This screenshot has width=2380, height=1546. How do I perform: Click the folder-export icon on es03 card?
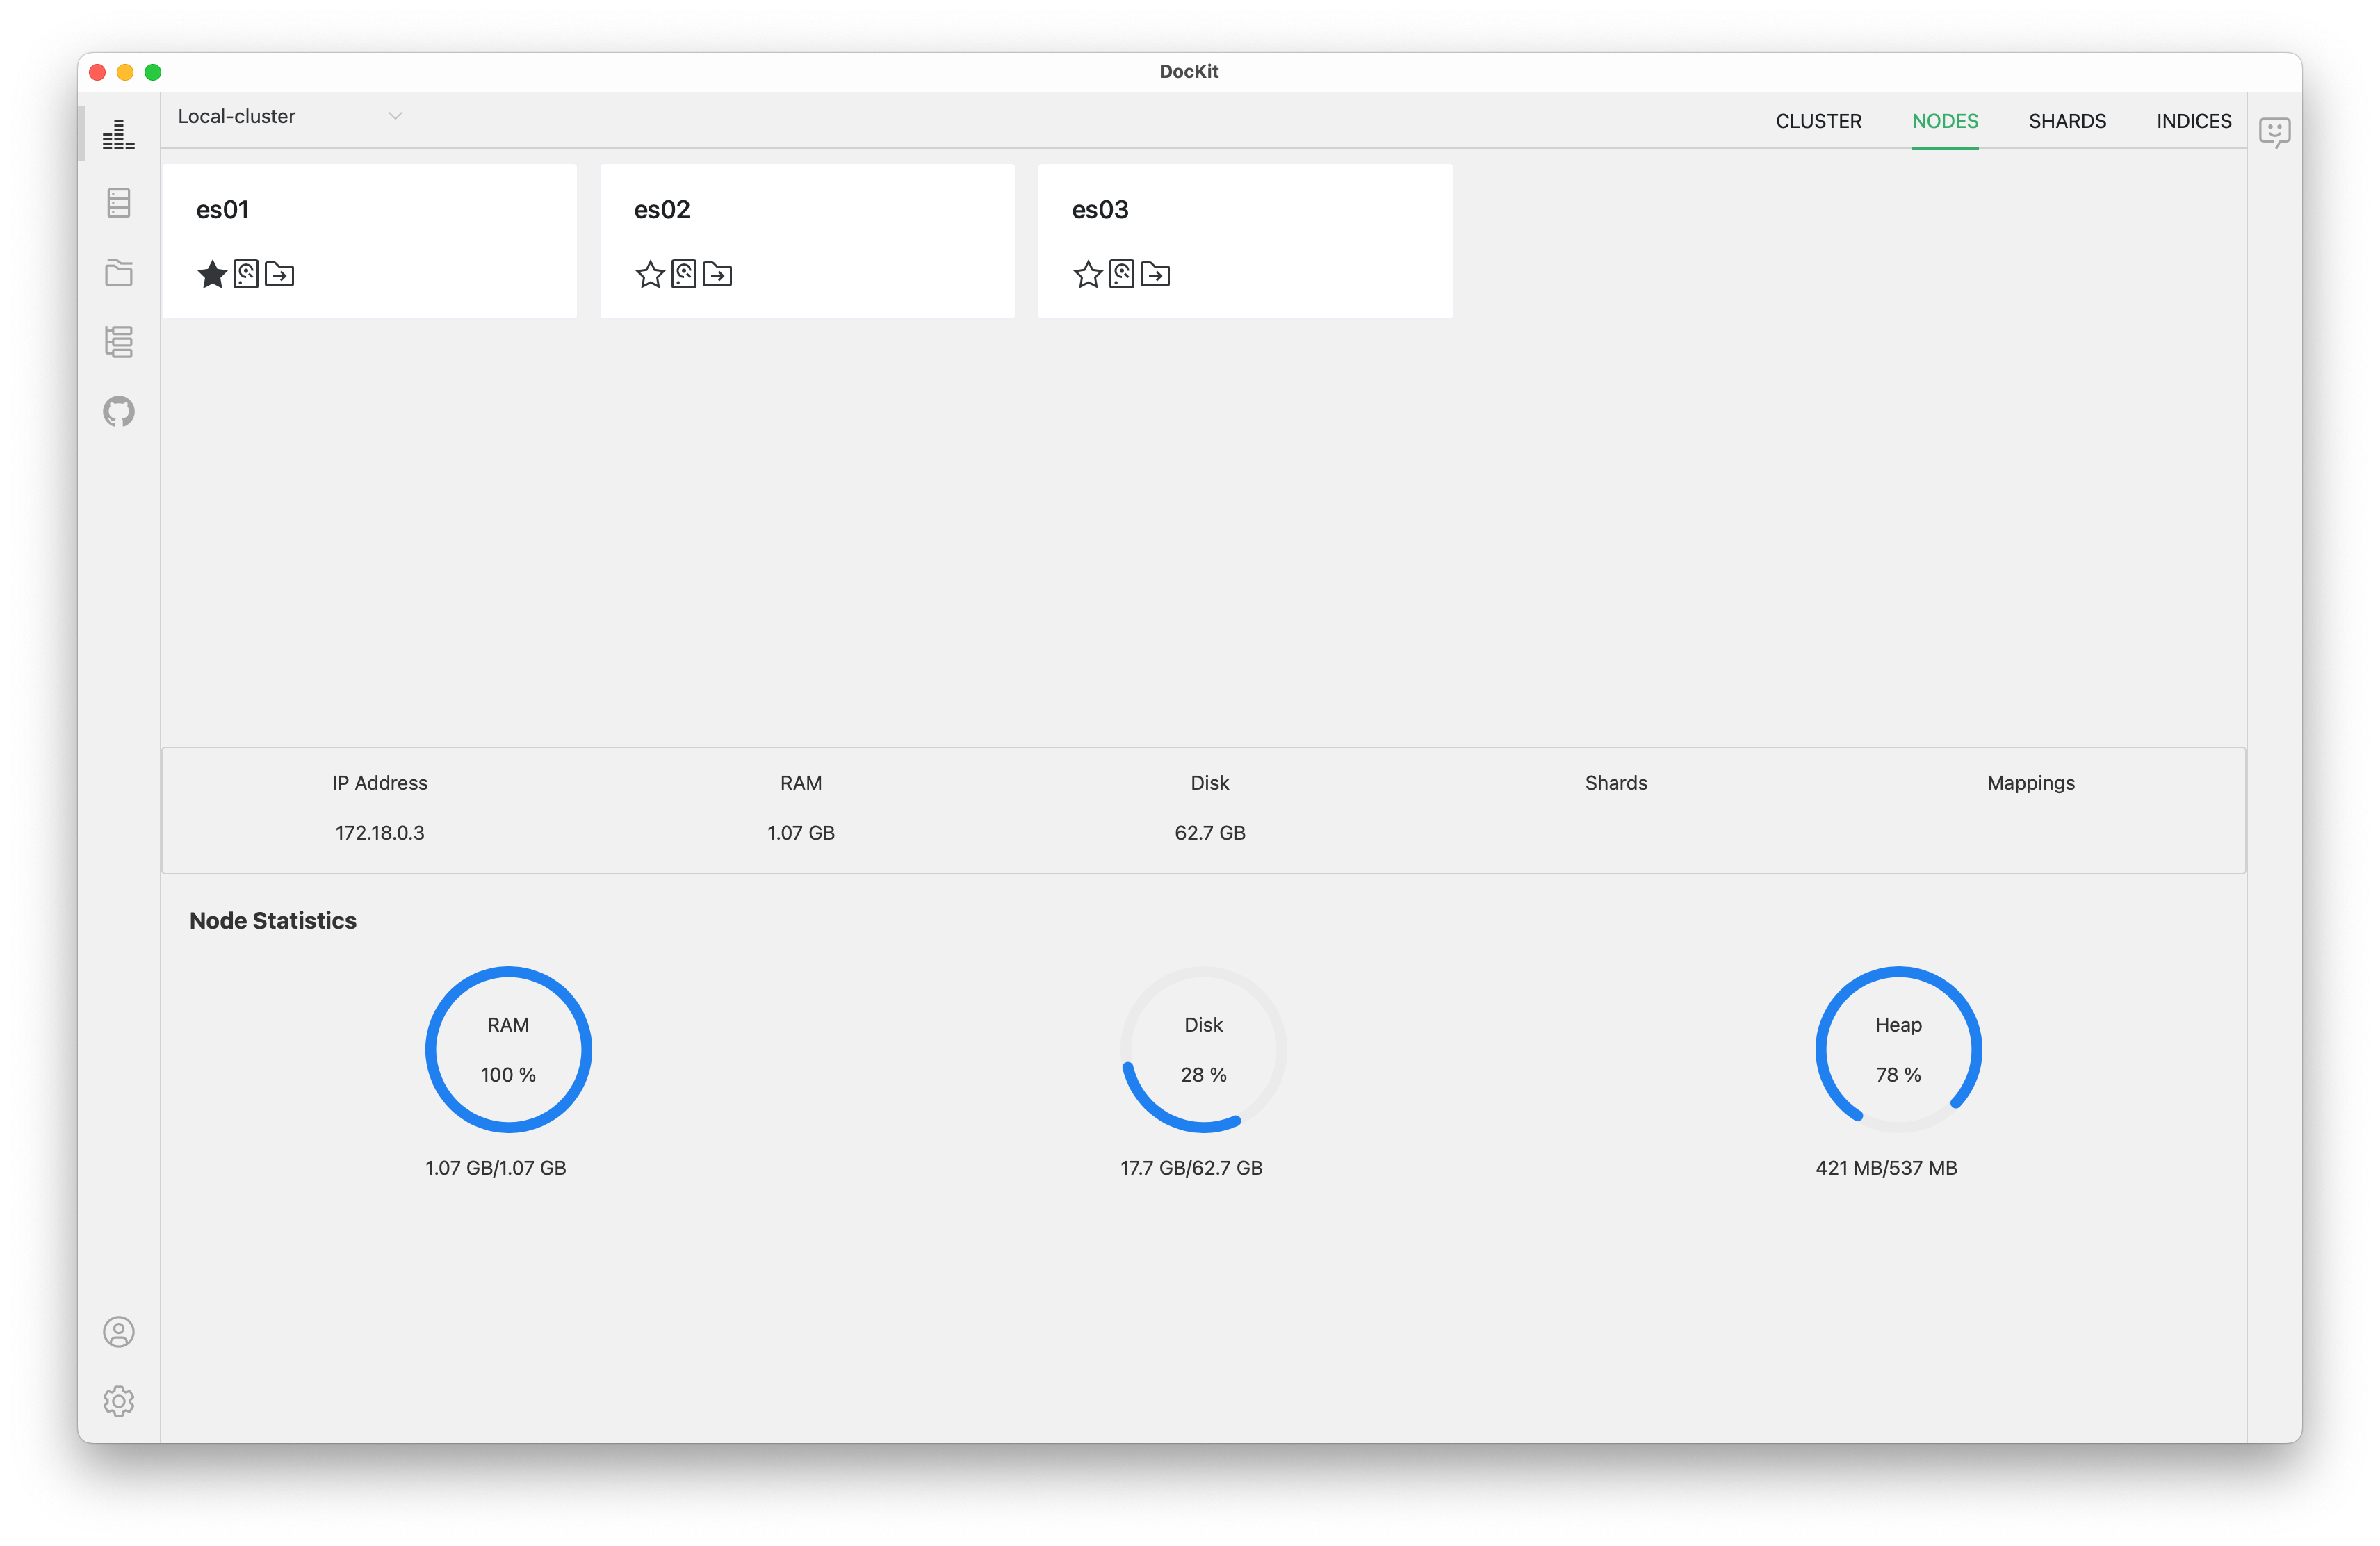[x=1156, y=274]
